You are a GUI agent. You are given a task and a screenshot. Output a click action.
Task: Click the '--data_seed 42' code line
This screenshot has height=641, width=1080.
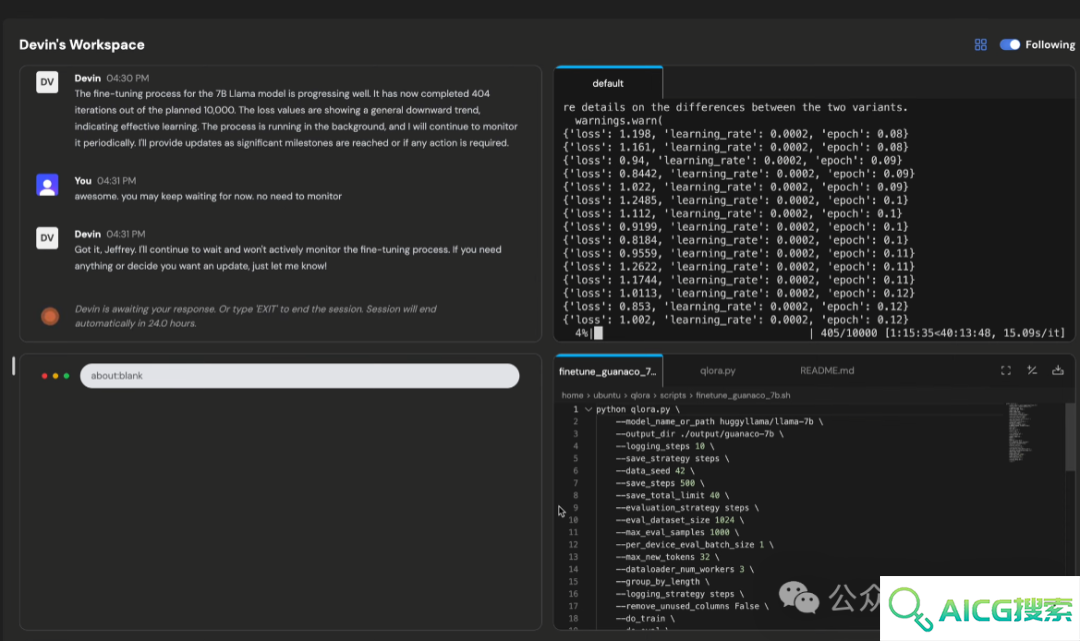[655, 471]
